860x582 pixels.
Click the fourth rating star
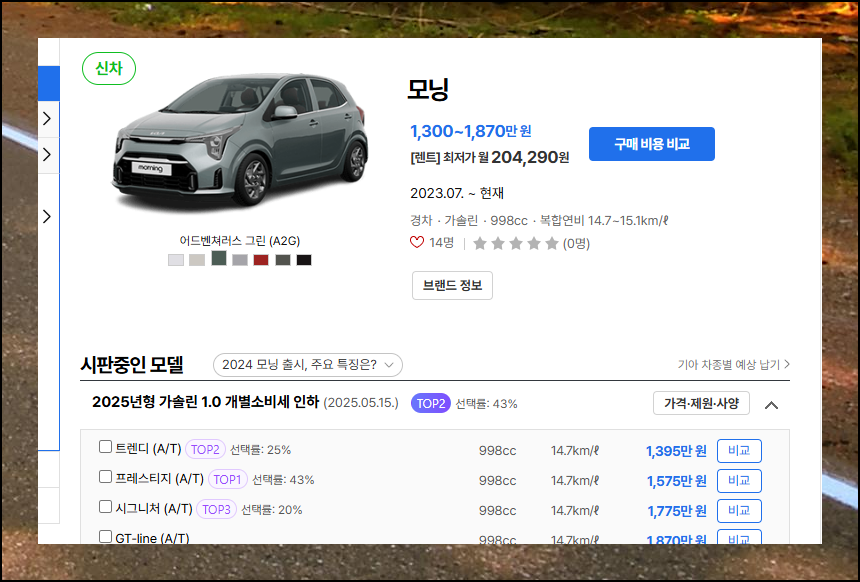pyautogui.click(x=534, y=243)
